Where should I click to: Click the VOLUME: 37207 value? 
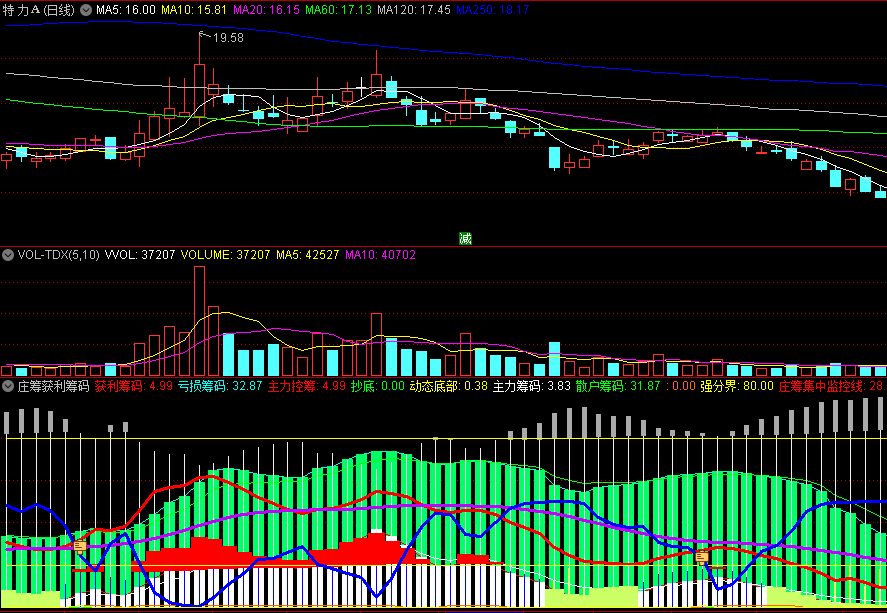tap(226, 255)
